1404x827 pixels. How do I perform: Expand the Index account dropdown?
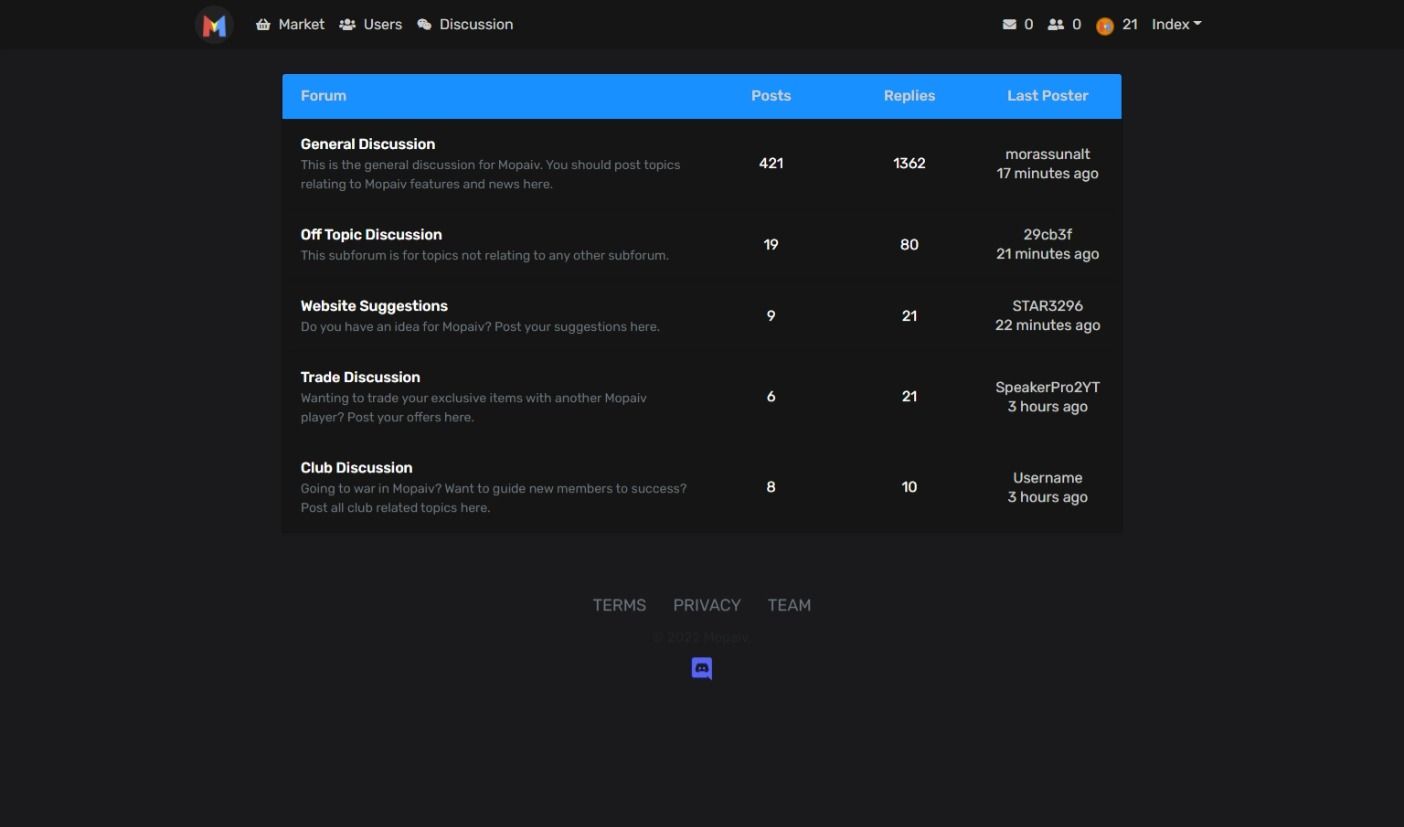point(1176,25)
